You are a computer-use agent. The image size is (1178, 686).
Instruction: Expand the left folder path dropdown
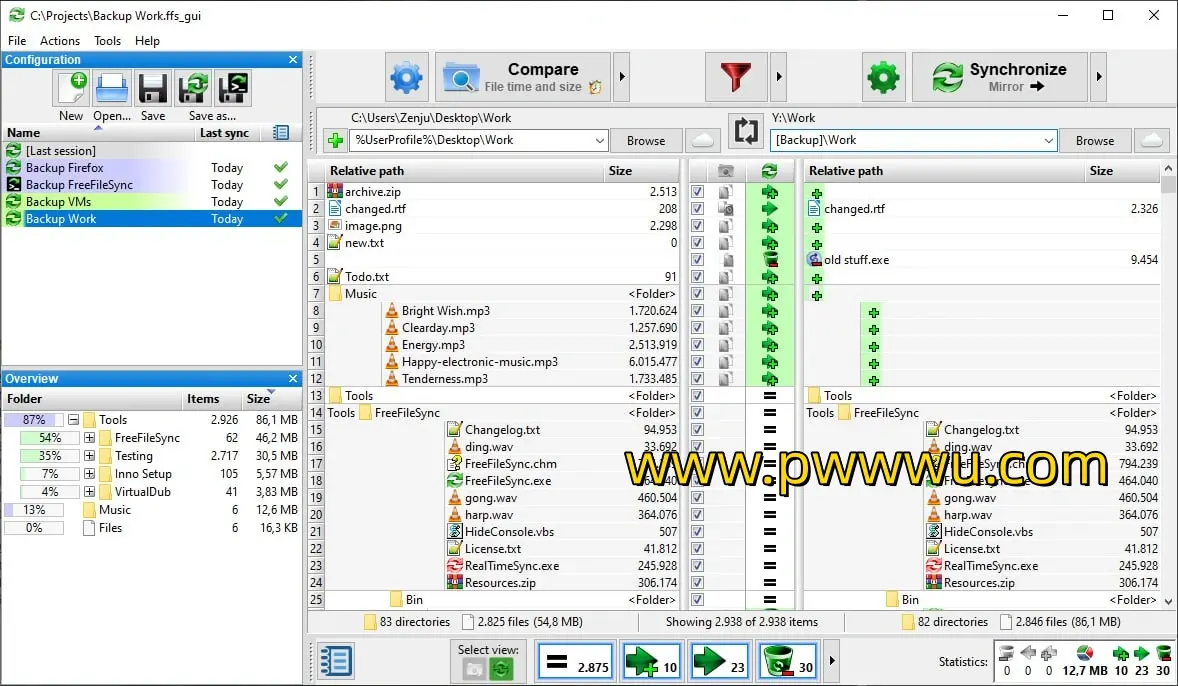click(x=599, y=141)
